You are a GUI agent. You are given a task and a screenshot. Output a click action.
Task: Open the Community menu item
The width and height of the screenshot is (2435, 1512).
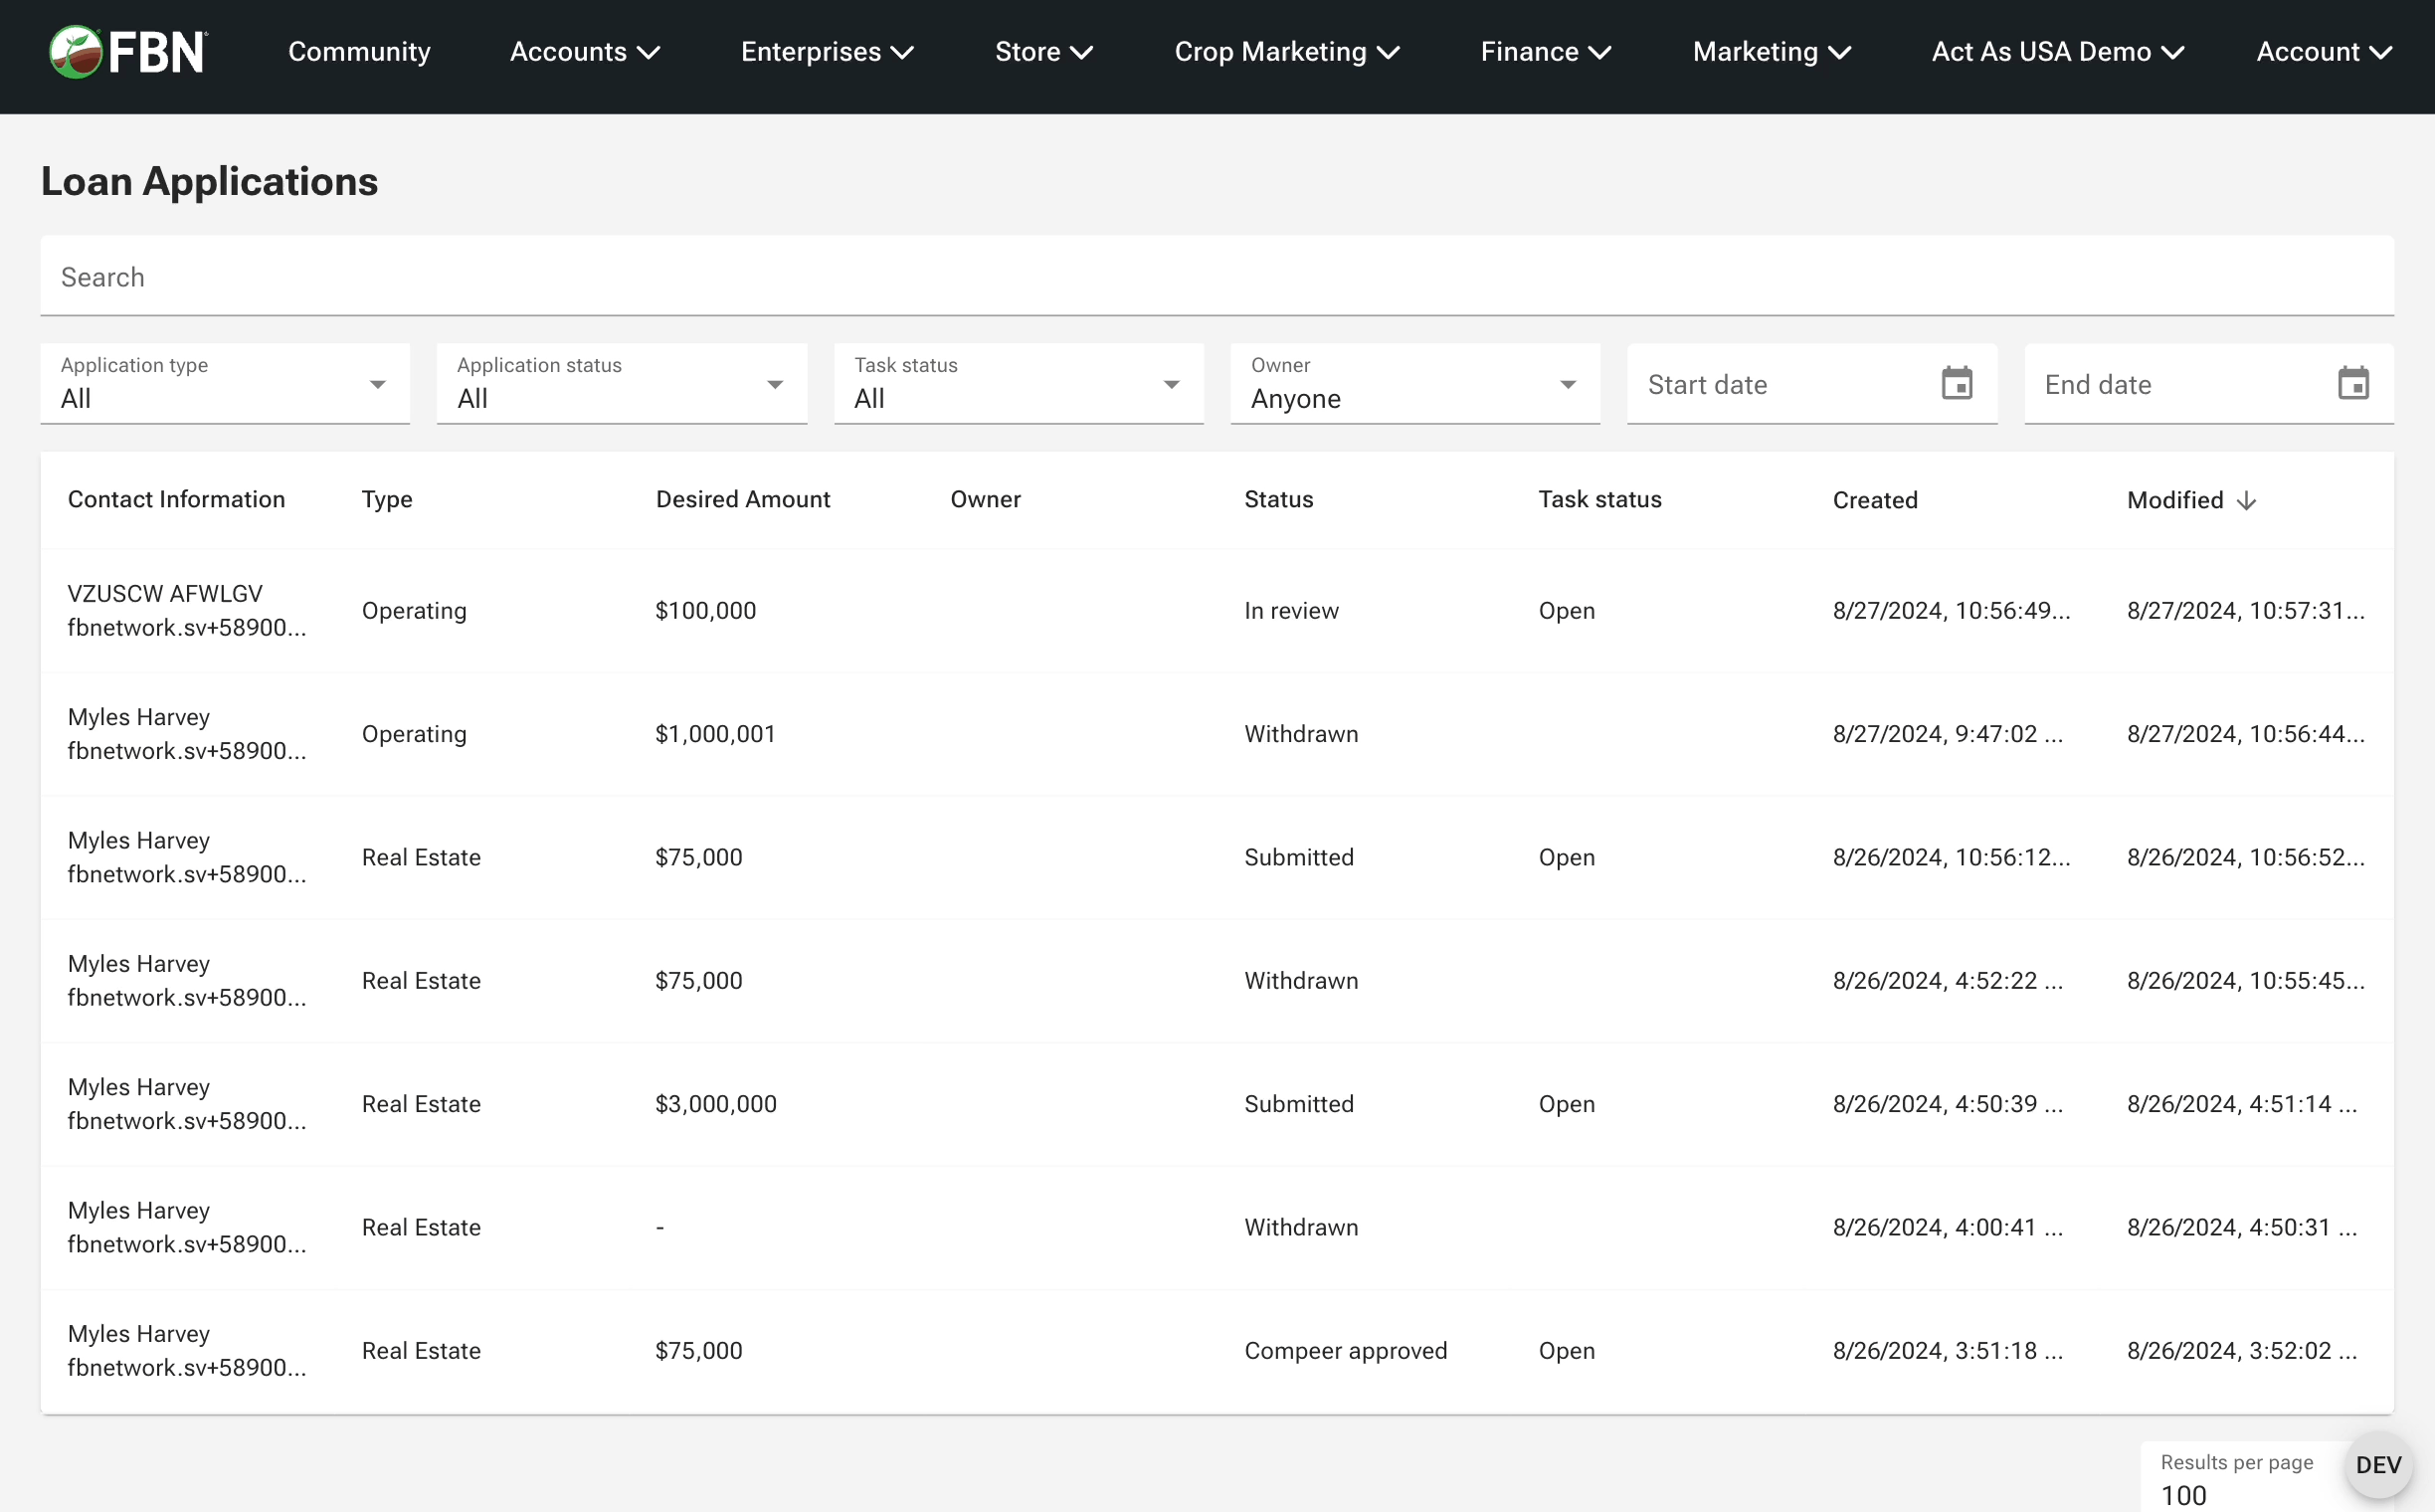(x=359, y=52)
